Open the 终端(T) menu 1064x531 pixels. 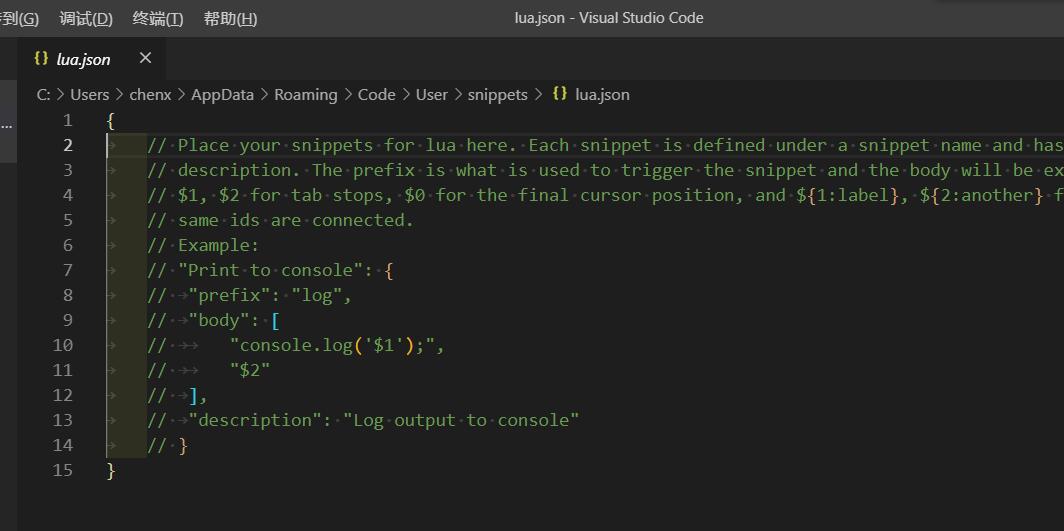click(157, 18)
